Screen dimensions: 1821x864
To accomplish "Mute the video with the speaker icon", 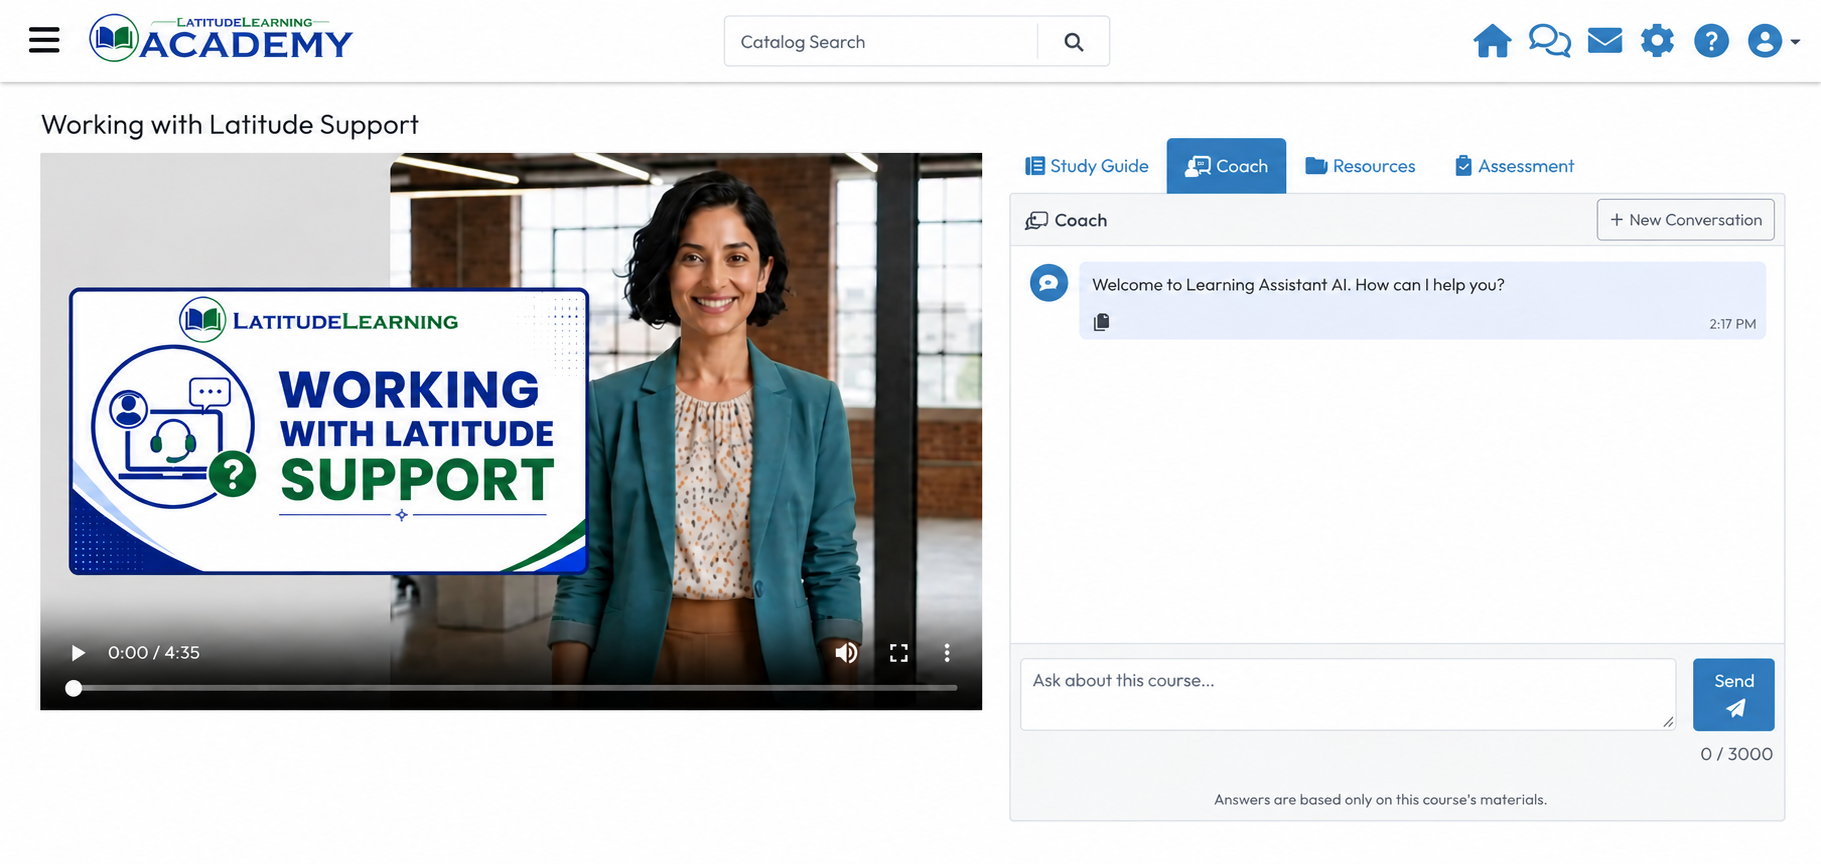I will (846, 653).
